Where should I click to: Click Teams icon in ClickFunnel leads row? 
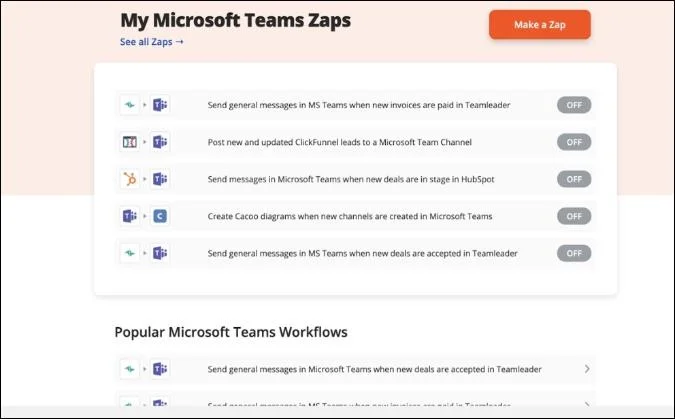160,142
